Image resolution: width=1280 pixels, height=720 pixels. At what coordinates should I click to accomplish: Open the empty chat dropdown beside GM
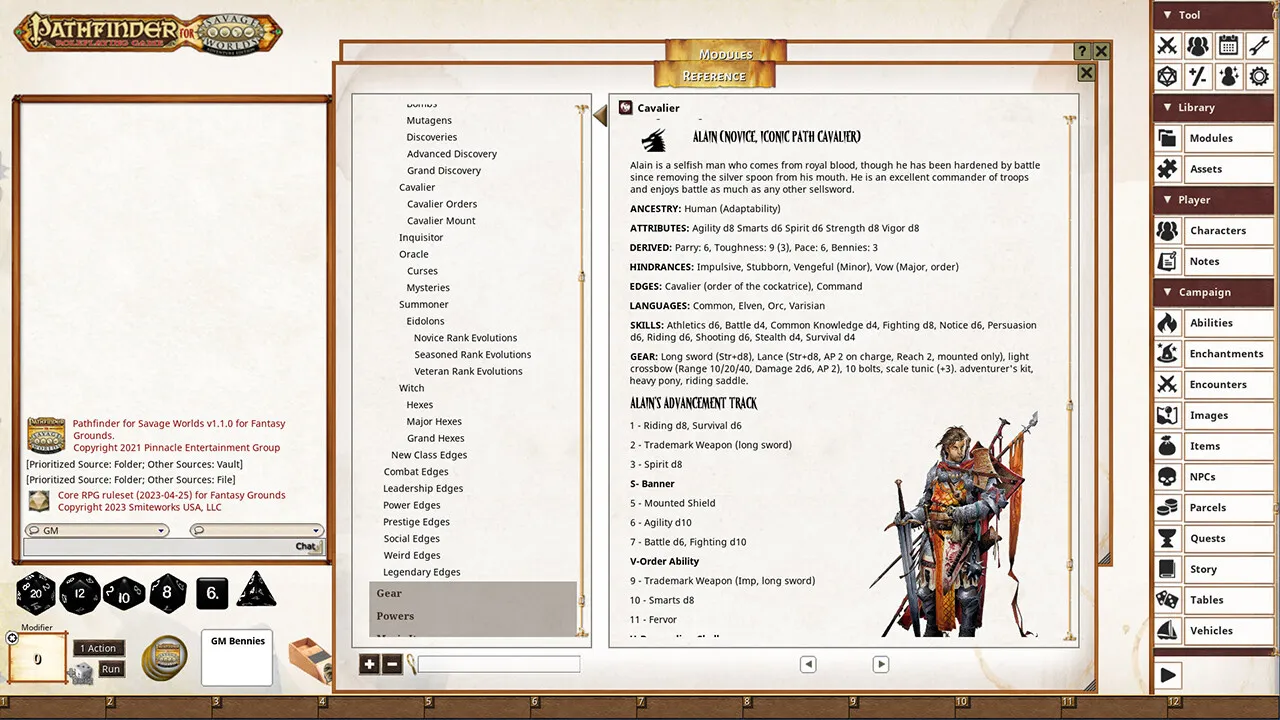click(x=257, y=530)
